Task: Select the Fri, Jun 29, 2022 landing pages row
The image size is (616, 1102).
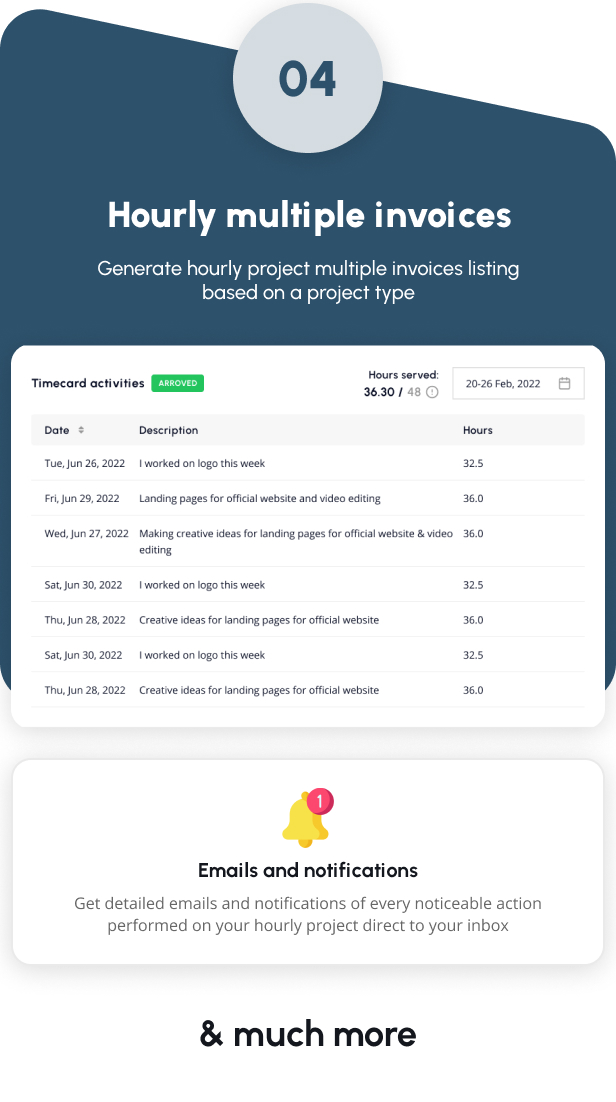Action: 308,498
